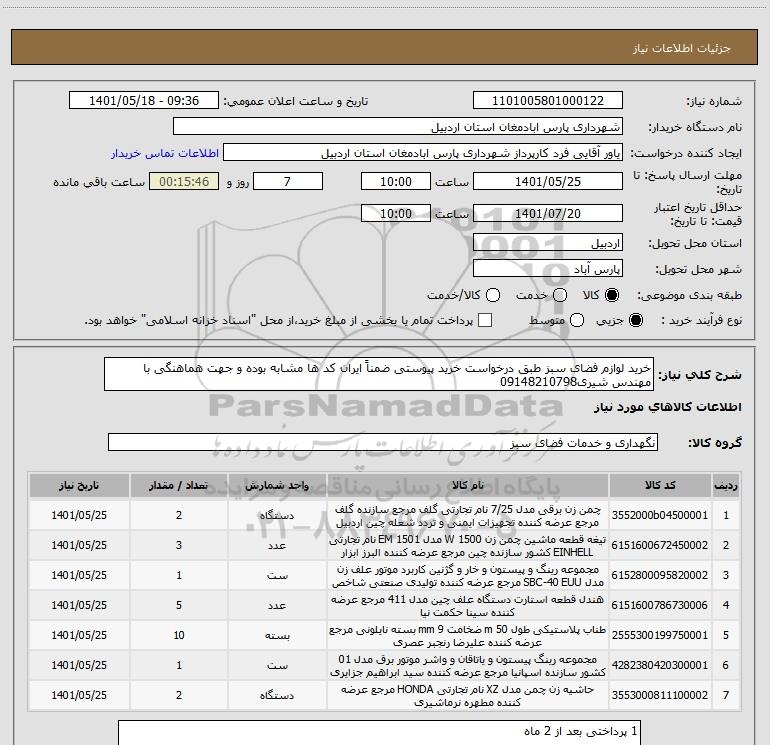This screenshot has width=770, height=745.
Task: Click the remaining days field showing 7
Action: click(288, 182)
